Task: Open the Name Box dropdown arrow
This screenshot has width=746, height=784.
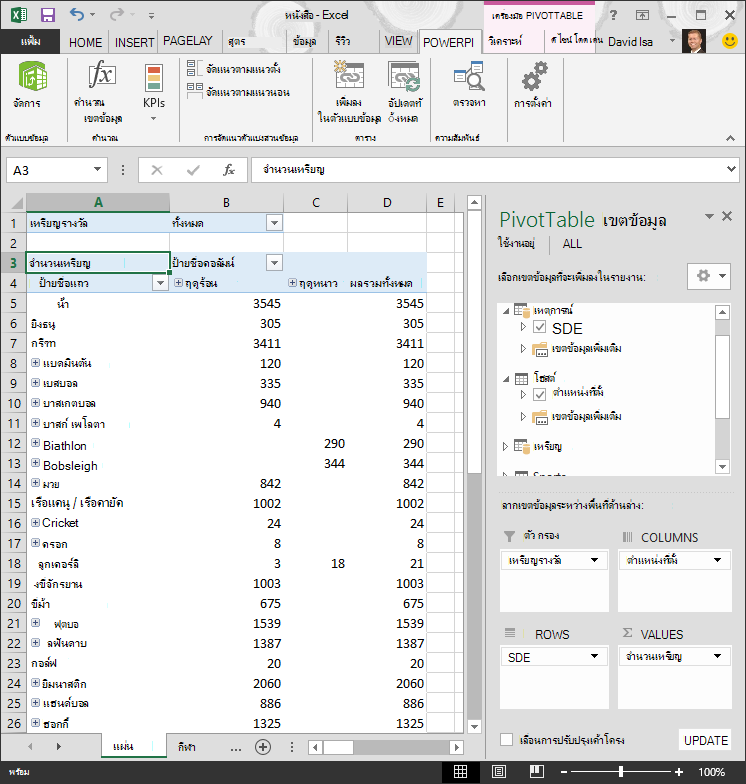Action: click(x=98, y=170)
